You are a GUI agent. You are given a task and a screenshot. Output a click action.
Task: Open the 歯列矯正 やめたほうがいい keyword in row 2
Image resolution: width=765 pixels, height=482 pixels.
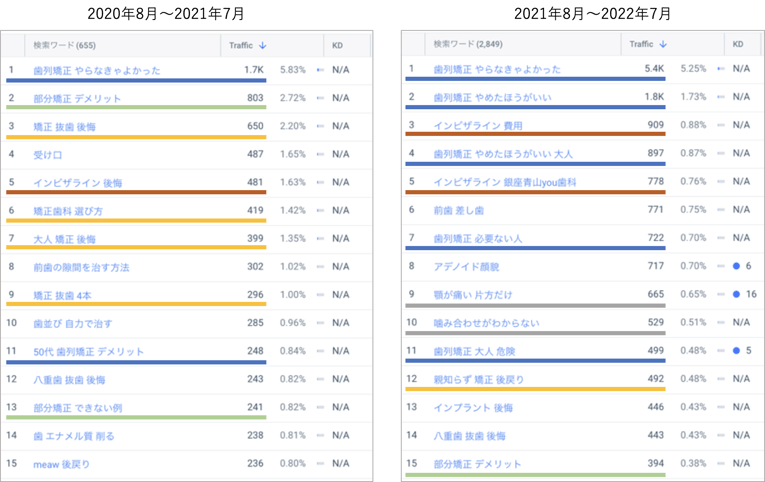493,98
